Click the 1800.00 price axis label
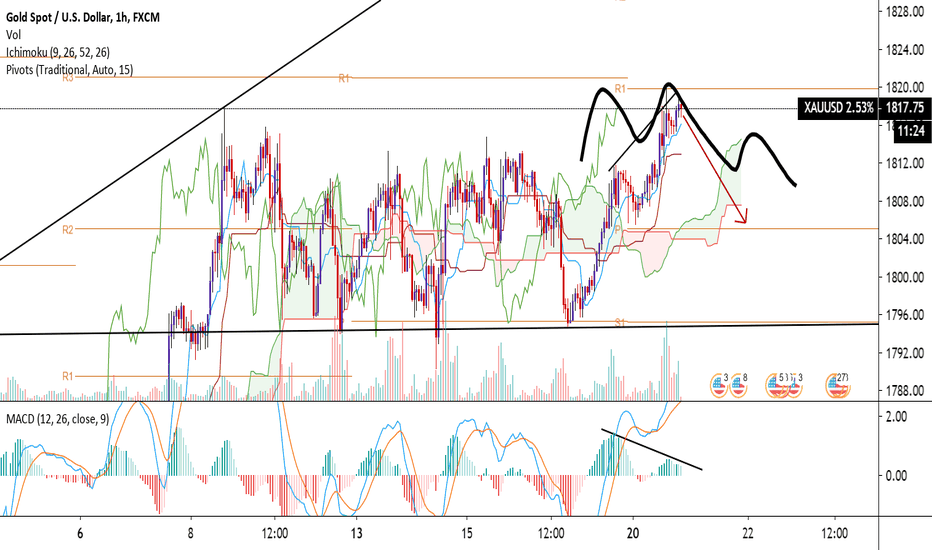 904,277
